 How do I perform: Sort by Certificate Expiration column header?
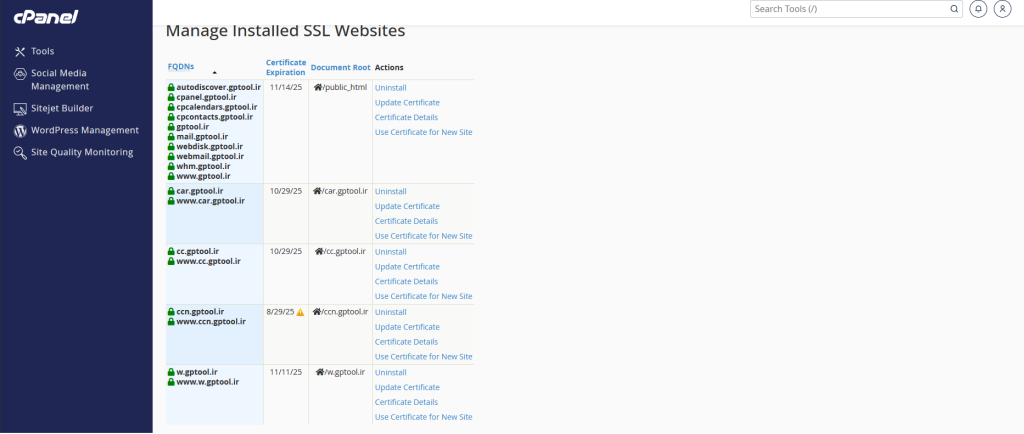(x=285, y=67)
